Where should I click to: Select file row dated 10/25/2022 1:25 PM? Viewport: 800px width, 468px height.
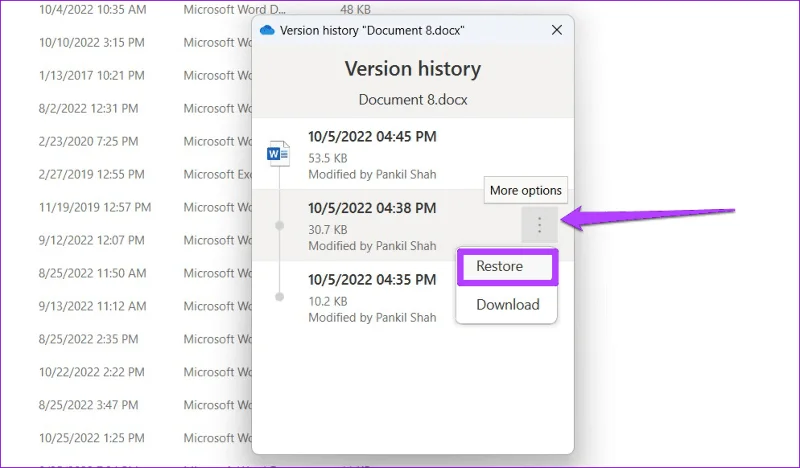[145, 437]
